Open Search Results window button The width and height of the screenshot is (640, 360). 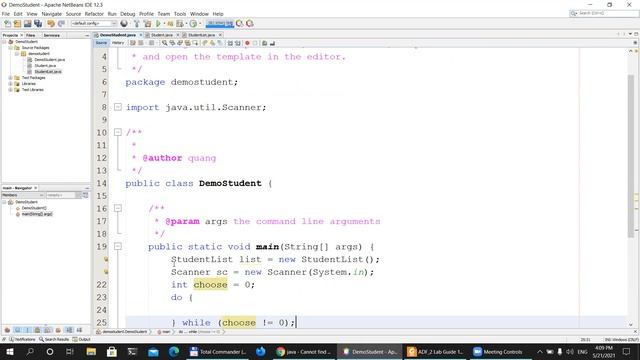click(x=54, y=339)
